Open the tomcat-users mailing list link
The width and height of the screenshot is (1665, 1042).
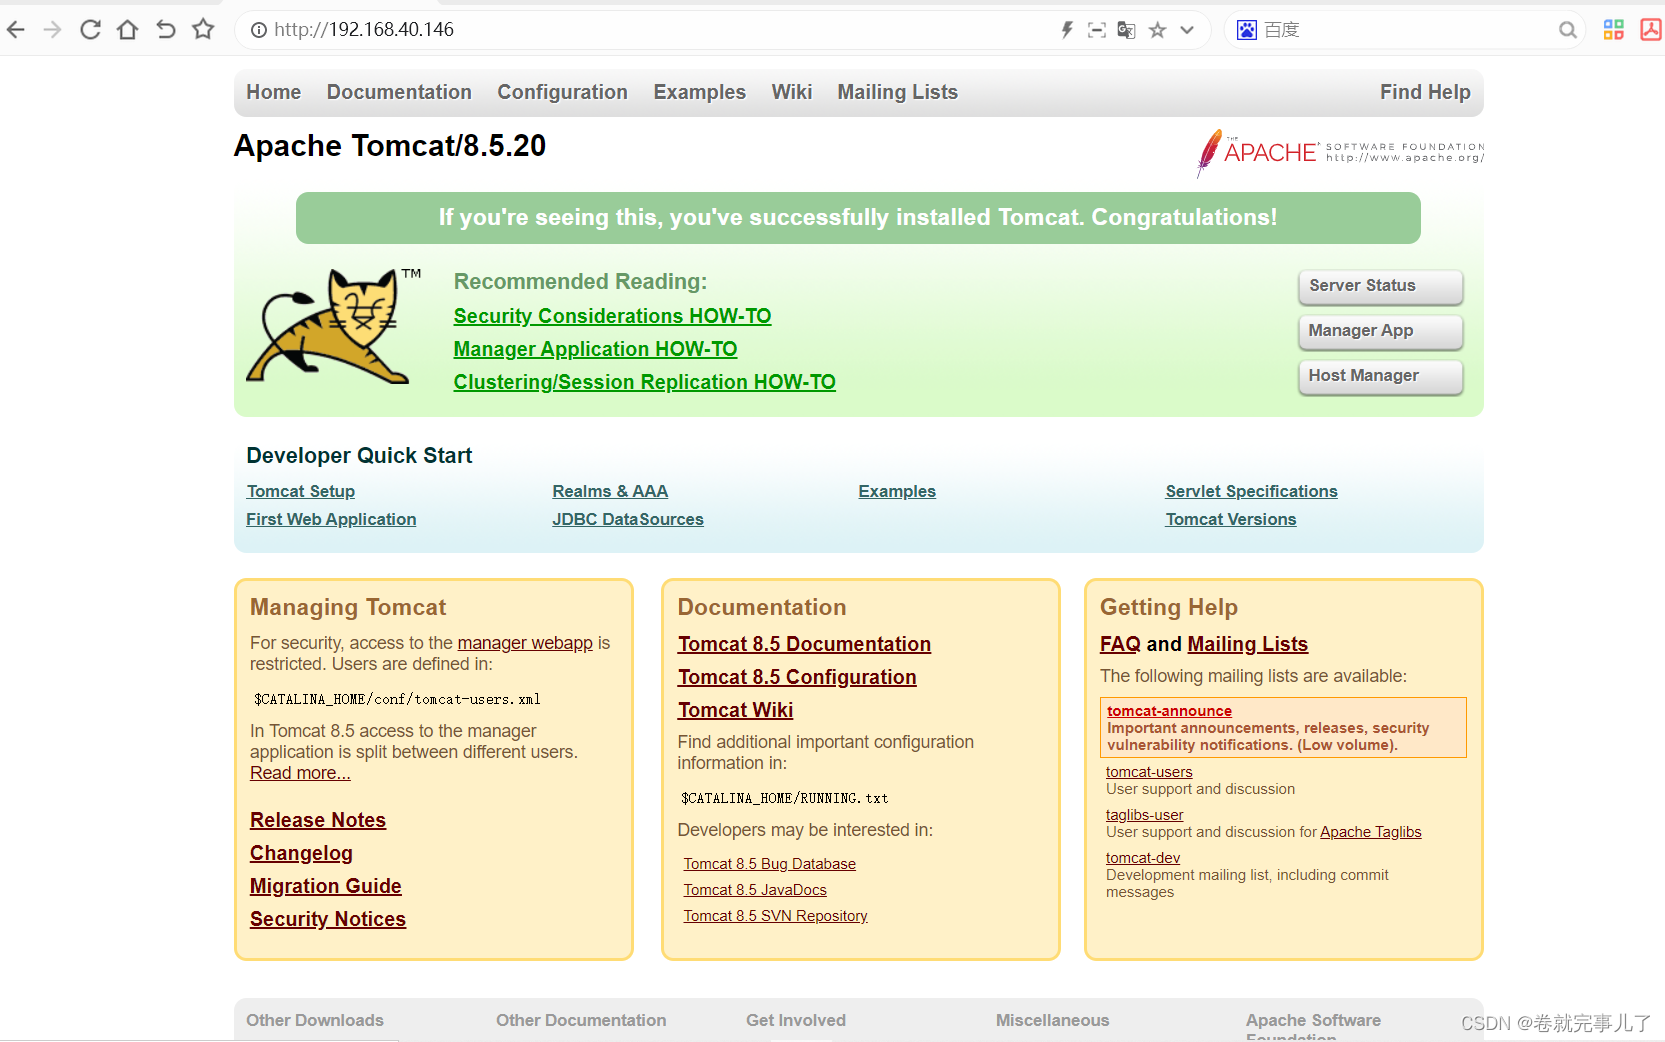(x=1149, y=772)
